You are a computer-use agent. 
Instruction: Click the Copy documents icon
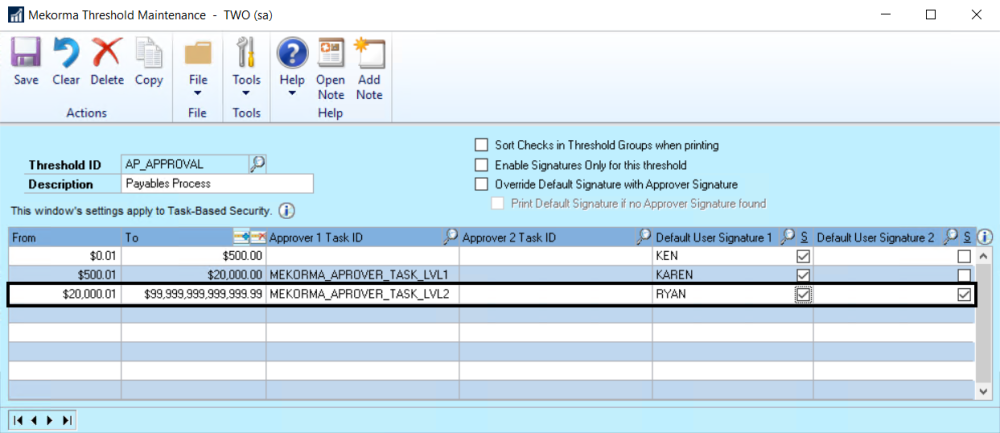(149, 52)
